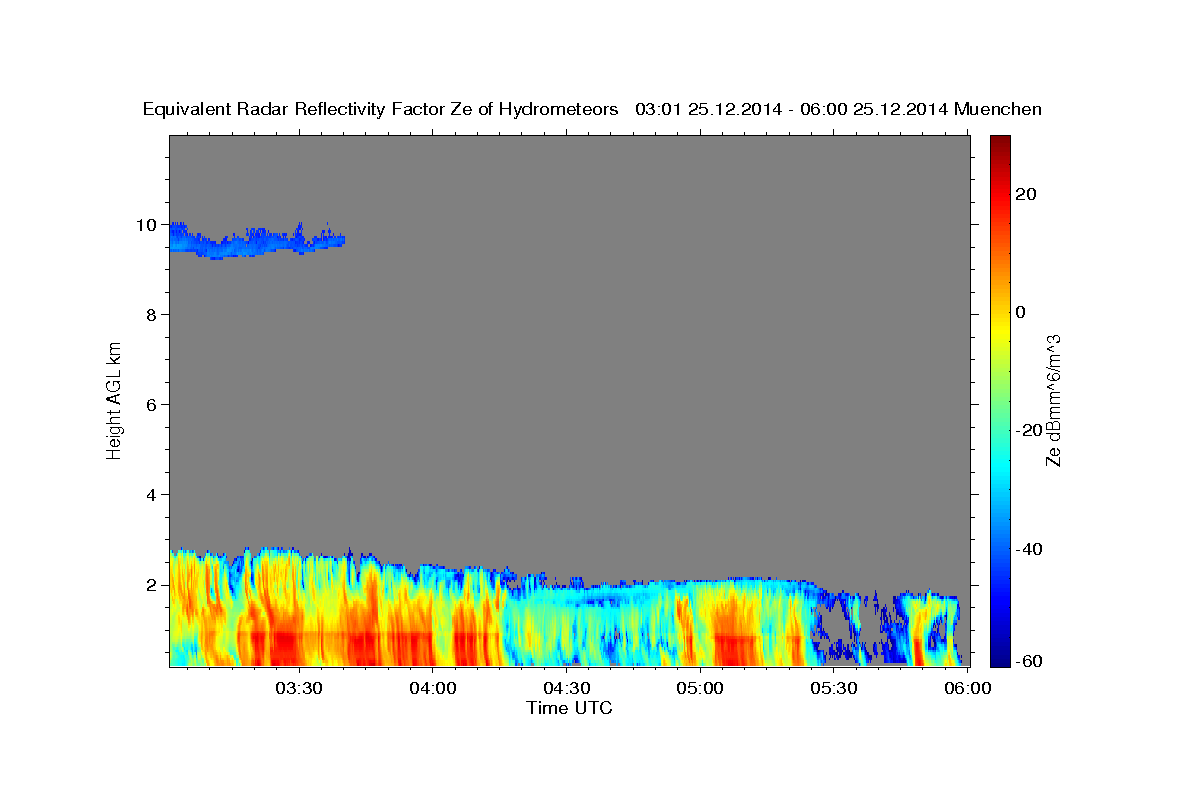Image resolution: width=1200 pixels, height=800 pixels.
Task: Click the '05:00' time tick label
Action: [699, 688]
